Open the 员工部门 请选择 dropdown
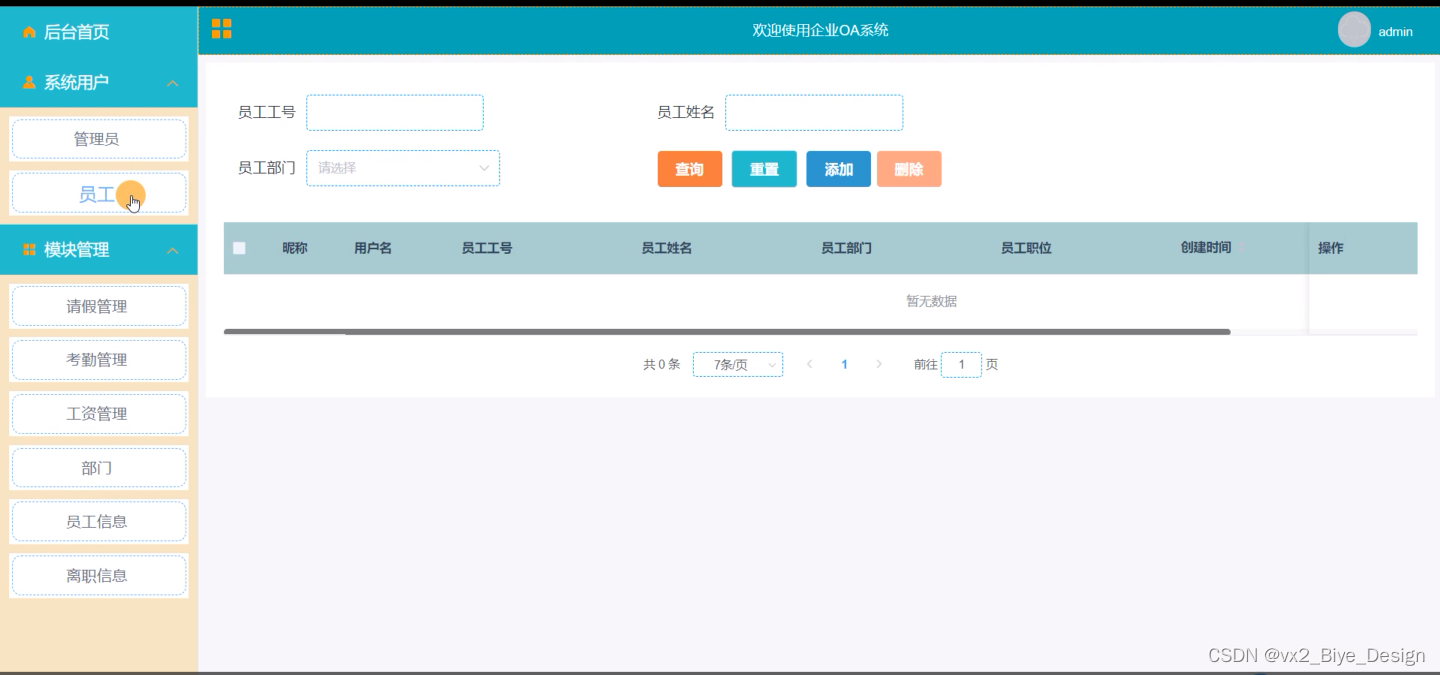The height and width of the screenshot is (675, 1440). coord(403,168)
